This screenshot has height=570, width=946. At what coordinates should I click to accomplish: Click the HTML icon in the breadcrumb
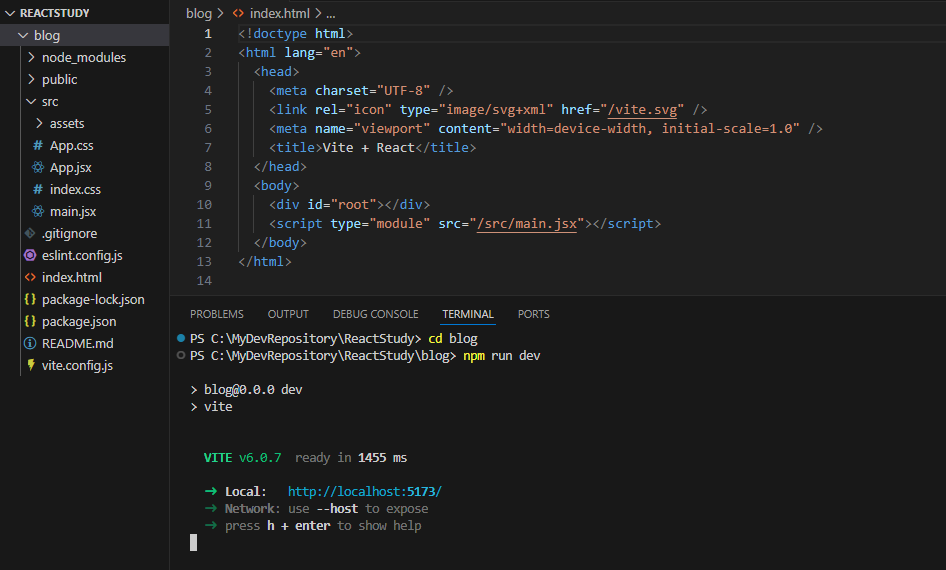(x=238, y=13)
